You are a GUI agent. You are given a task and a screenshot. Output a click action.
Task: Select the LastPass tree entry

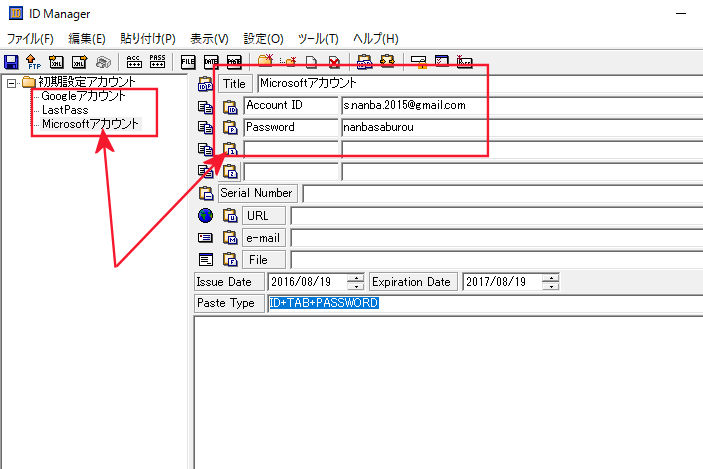tap(65, 110)
